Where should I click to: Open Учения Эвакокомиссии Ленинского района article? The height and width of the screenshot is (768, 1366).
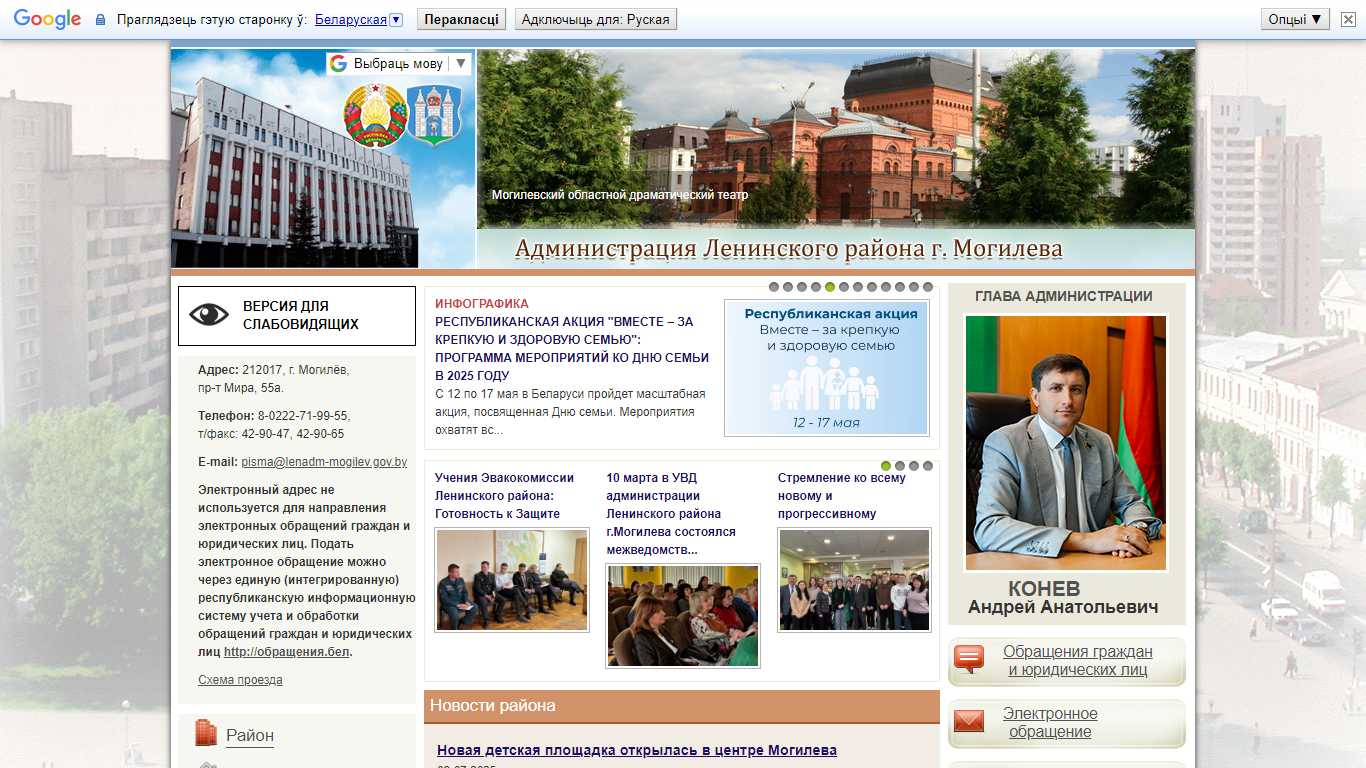(504, 496)
